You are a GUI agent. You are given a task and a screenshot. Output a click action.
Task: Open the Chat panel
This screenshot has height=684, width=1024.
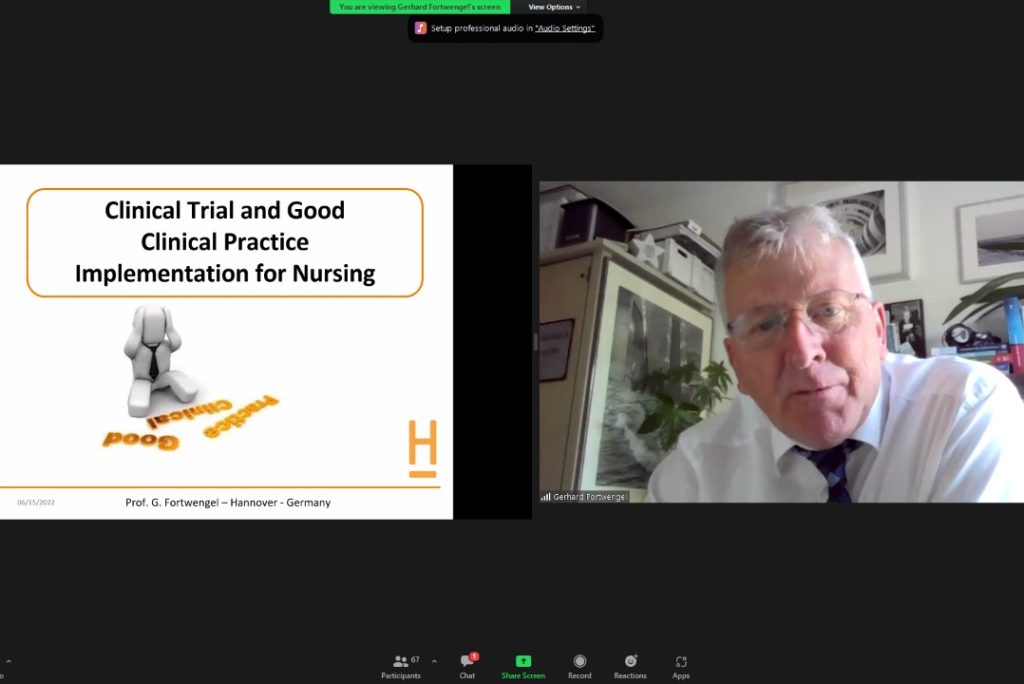(x=467, y=666)
